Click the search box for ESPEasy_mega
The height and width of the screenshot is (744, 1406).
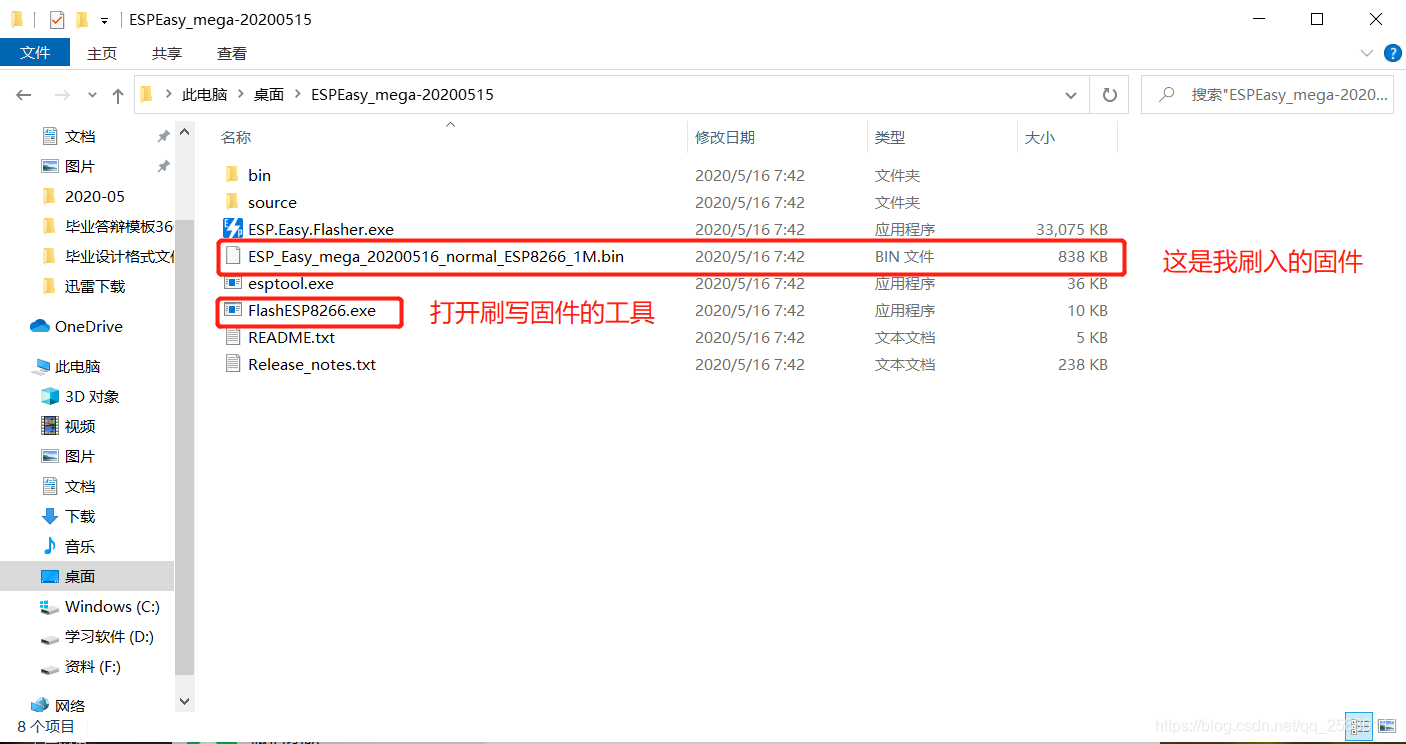(x=1268, y=95)
